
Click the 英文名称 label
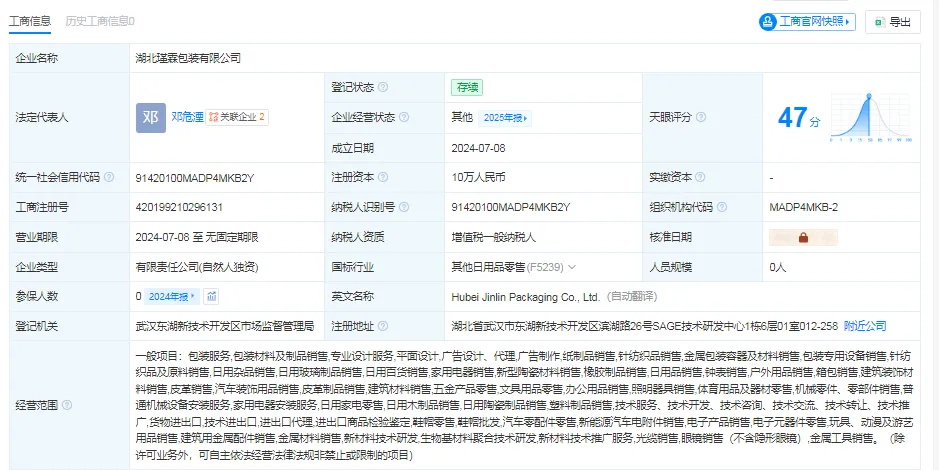(353, 296)
